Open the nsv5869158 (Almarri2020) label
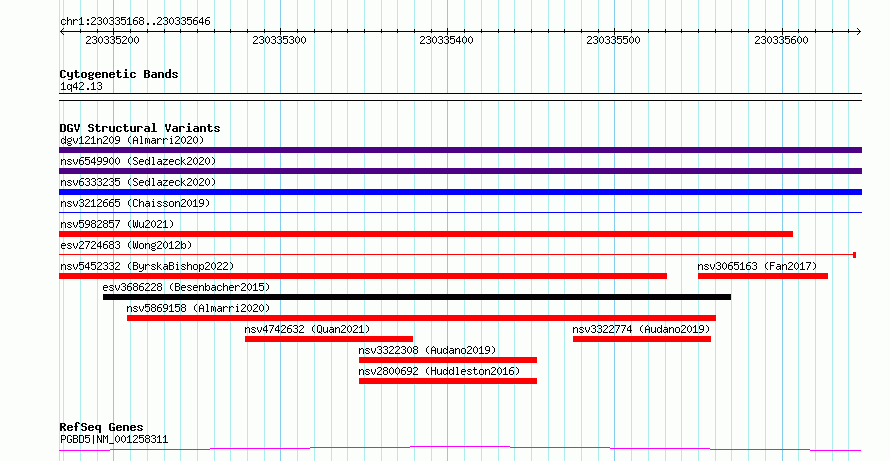Image resolution: width=890 pixels, height=461 pixels. 198,308
